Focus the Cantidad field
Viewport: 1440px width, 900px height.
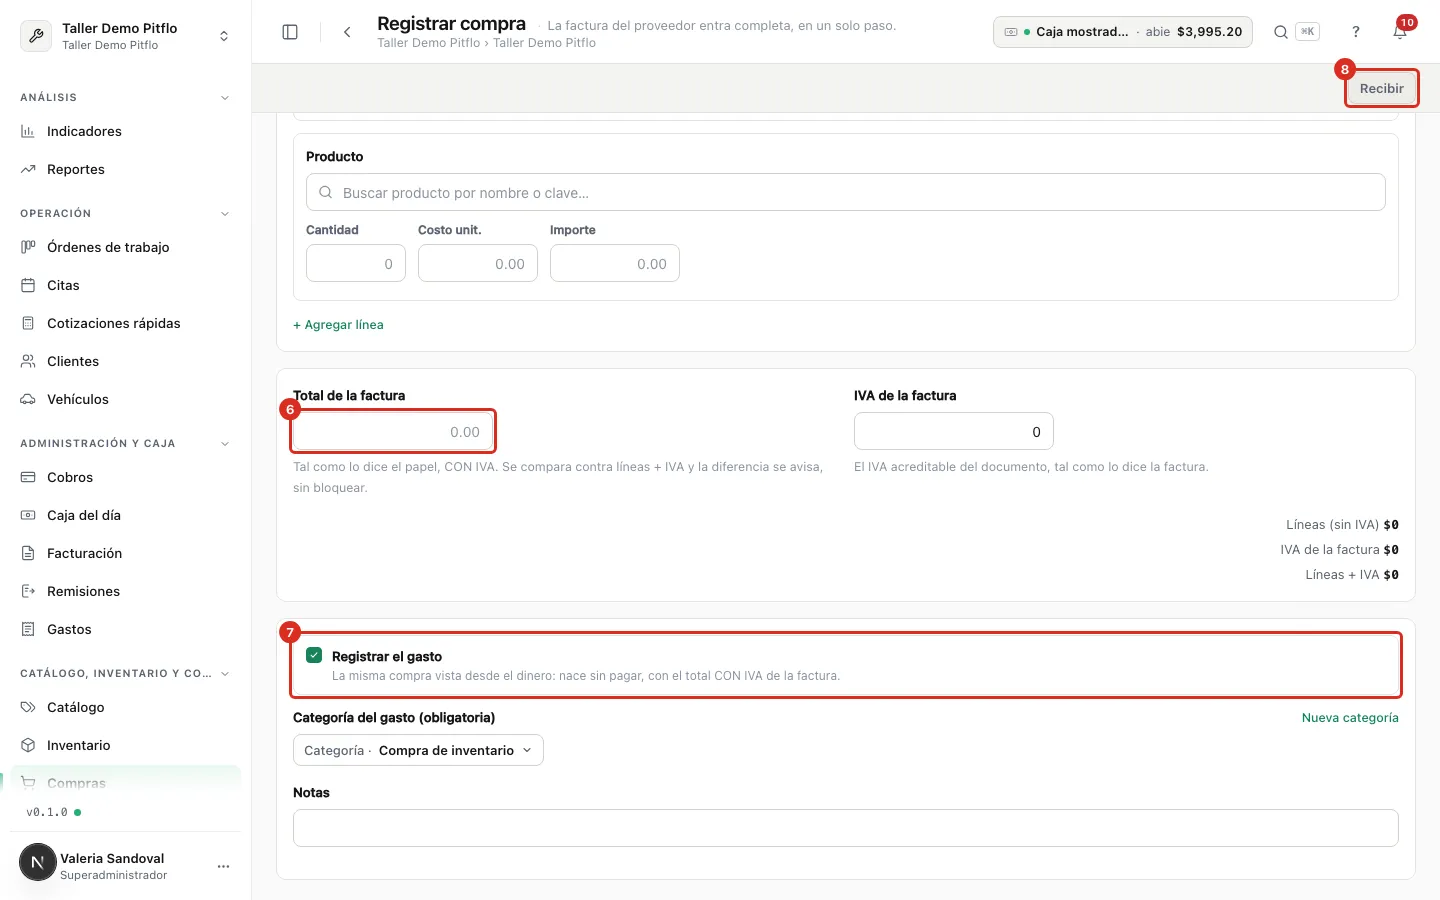[356, 264]
